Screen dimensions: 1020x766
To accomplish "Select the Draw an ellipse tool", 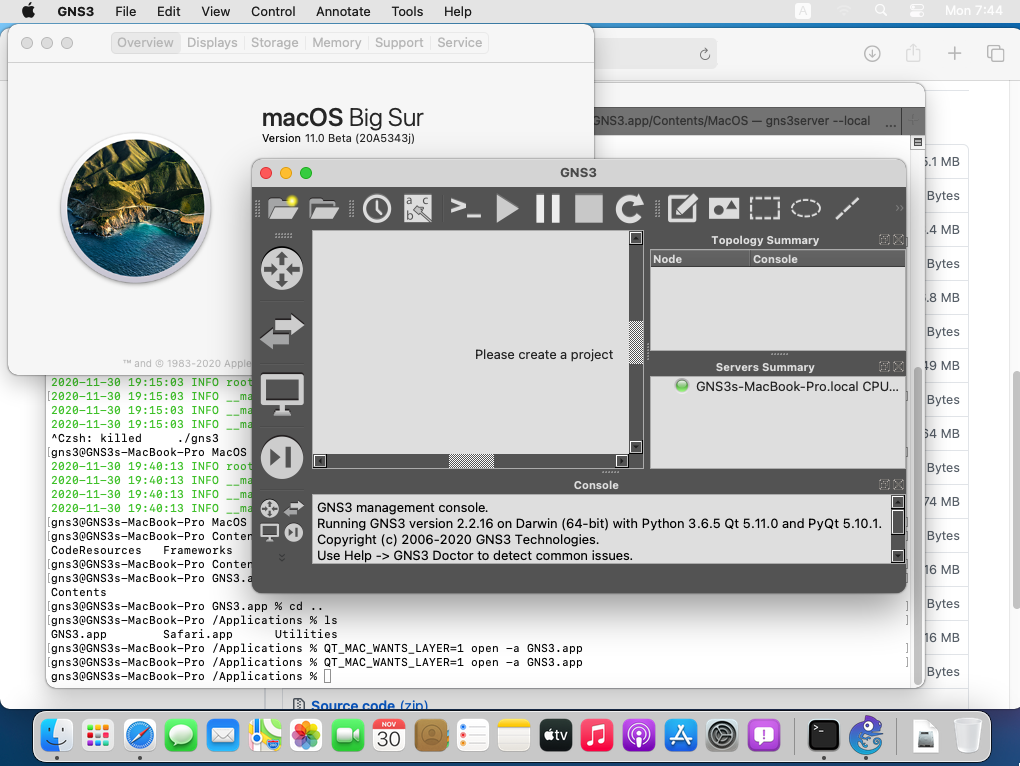I will 805,208.
